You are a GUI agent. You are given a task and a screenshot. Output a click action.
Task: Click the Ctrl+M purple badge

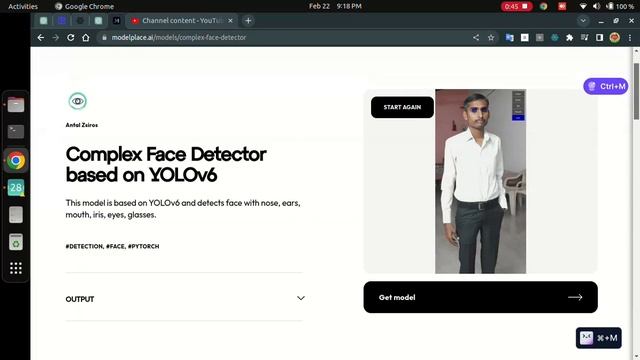click(x=606, y=87)
